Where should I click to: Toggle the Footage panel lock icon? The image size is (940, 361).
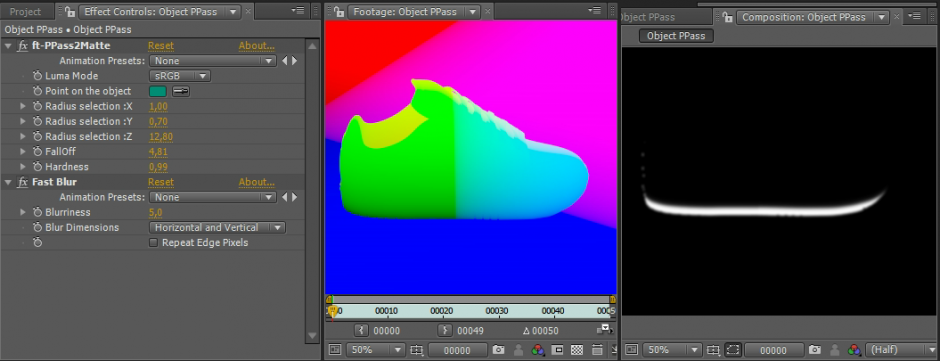pos(339,11)
